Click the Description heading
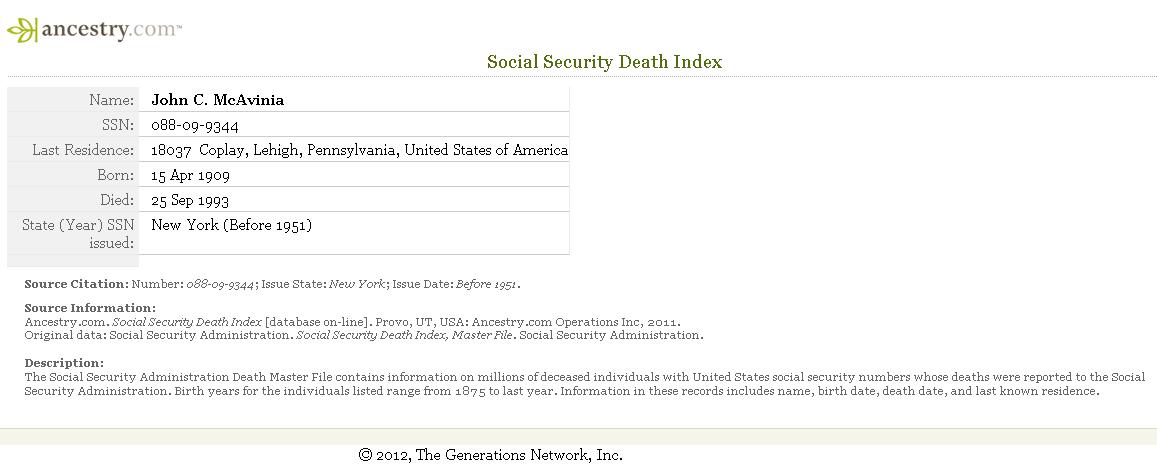Viewport: 1157px width, 464px height. click(x=64, y=363)
